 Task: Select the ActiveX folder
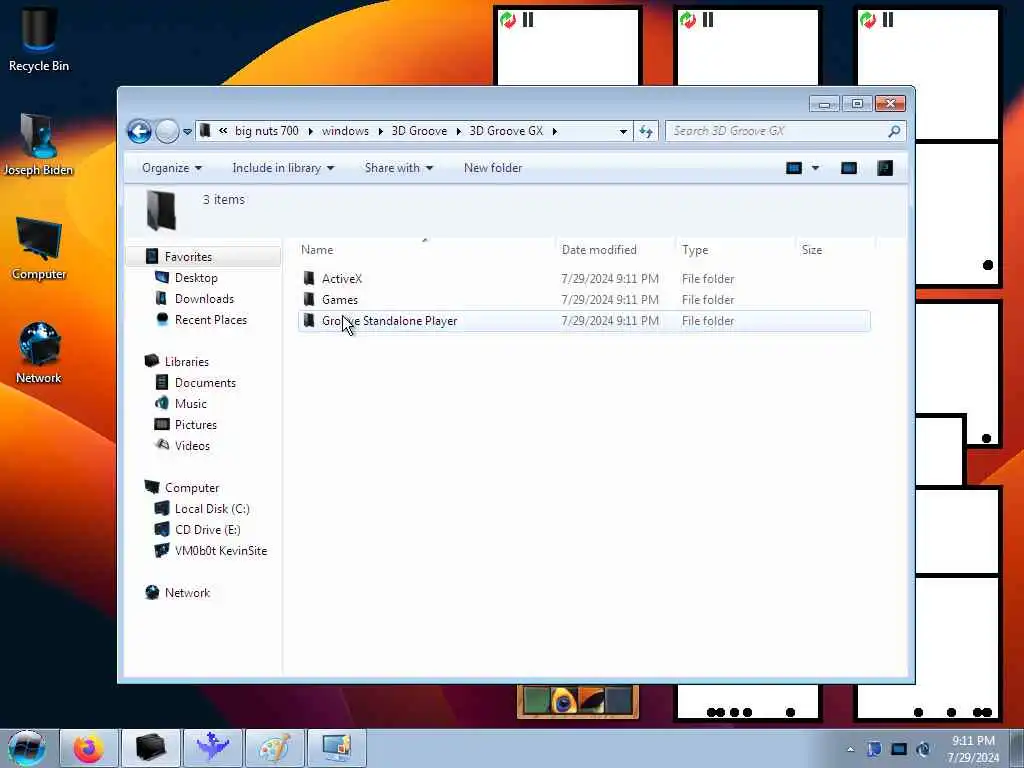[x=584, y=279]
